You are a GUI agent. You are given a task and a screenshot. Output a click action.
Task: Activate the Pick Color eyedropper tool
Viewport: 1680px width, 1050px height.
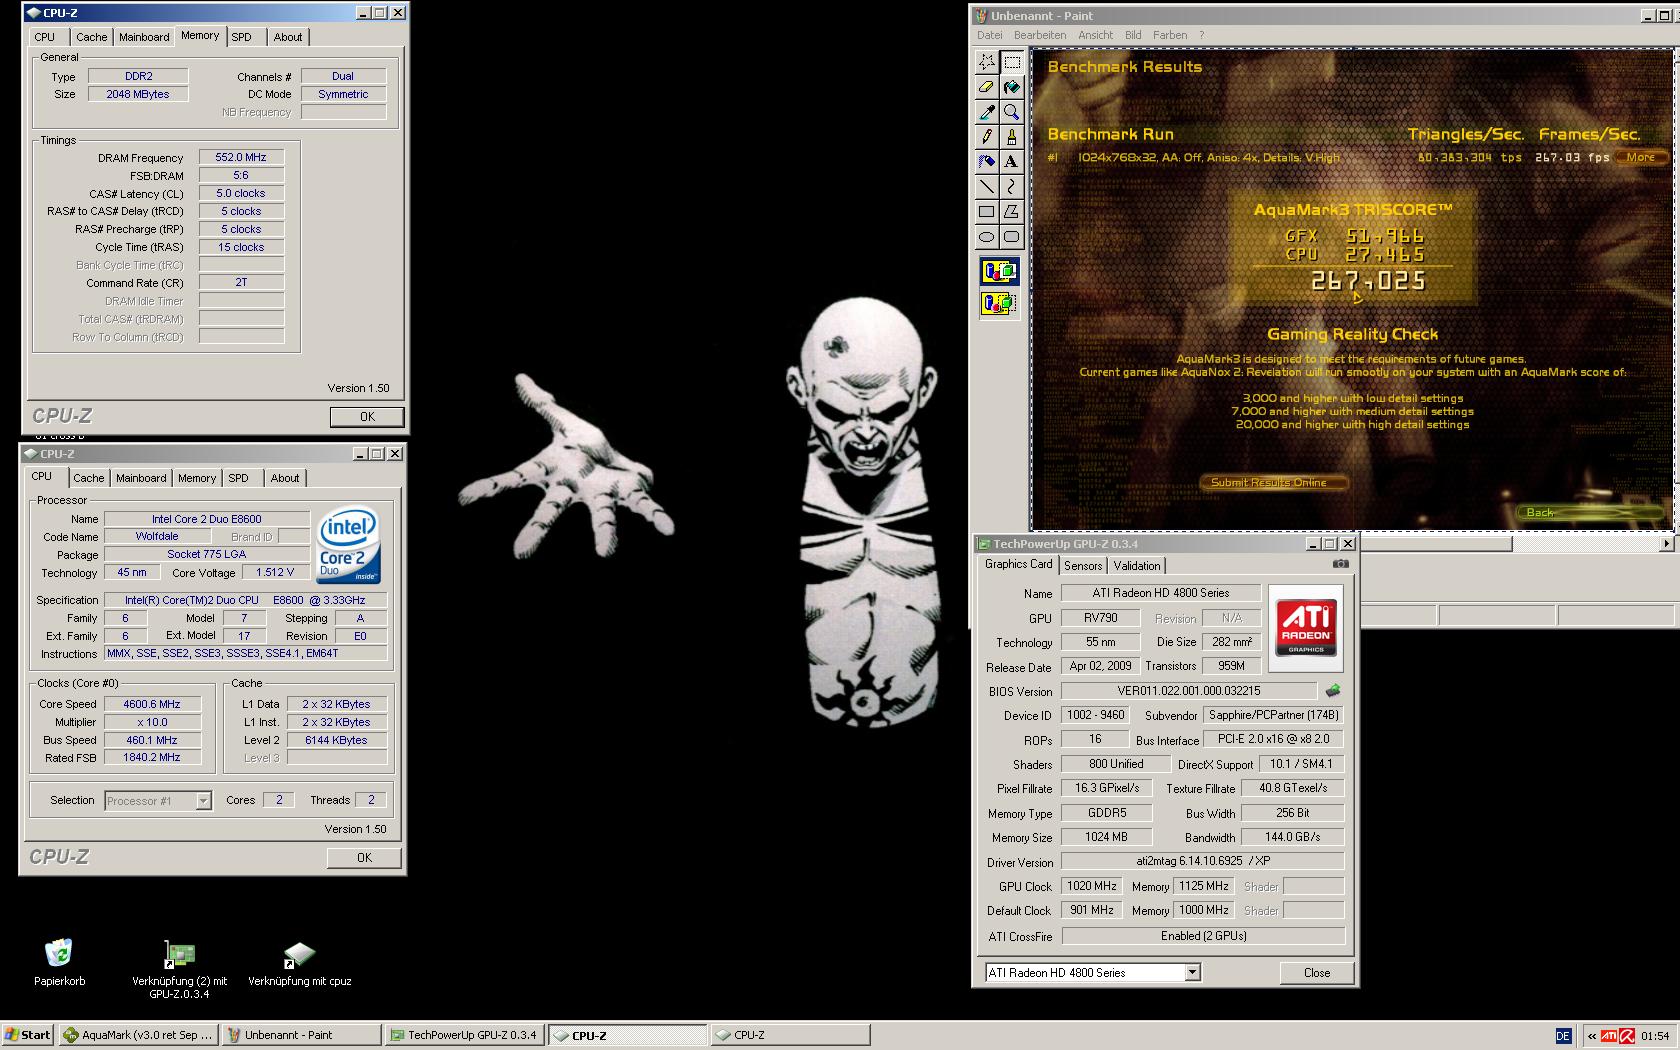(x=986, y=112)
